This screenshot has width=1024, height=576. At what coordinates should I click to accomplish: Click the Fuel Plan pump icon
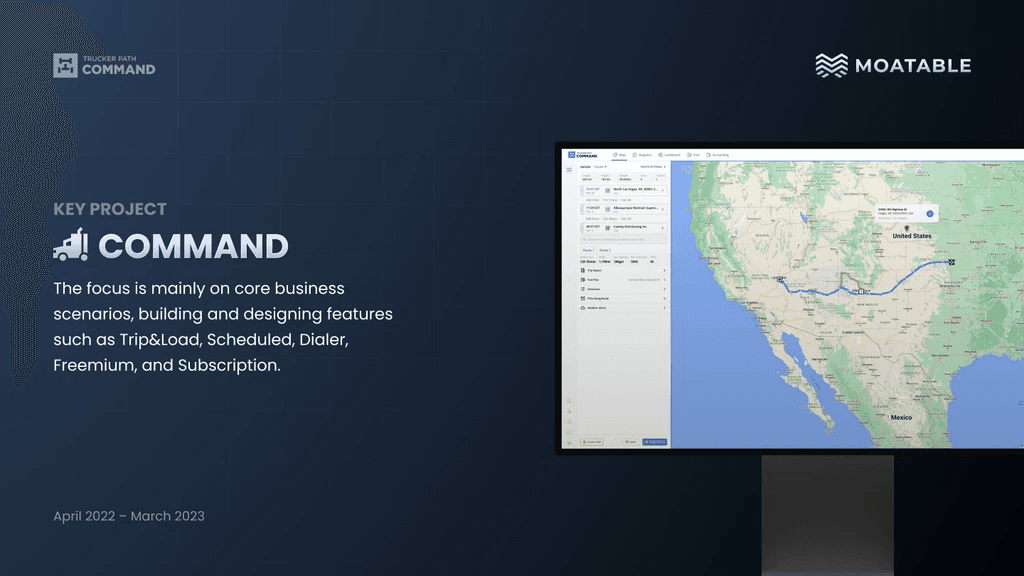click(583, 280)
